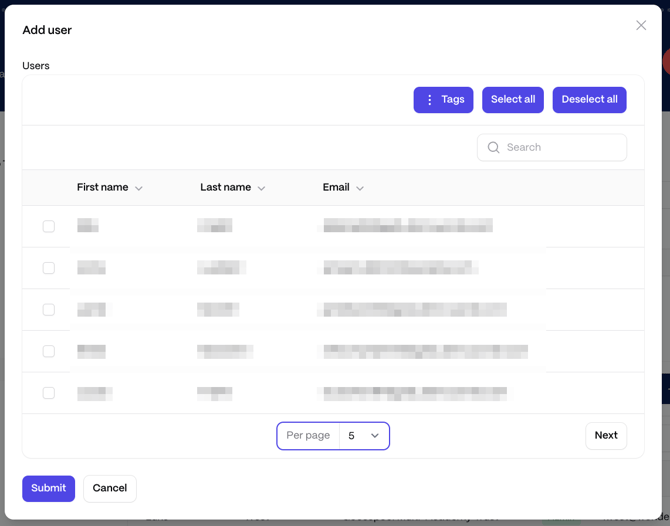The image size is (670, 526).
Task: Click Deselect all button
Action: point(589,100)
